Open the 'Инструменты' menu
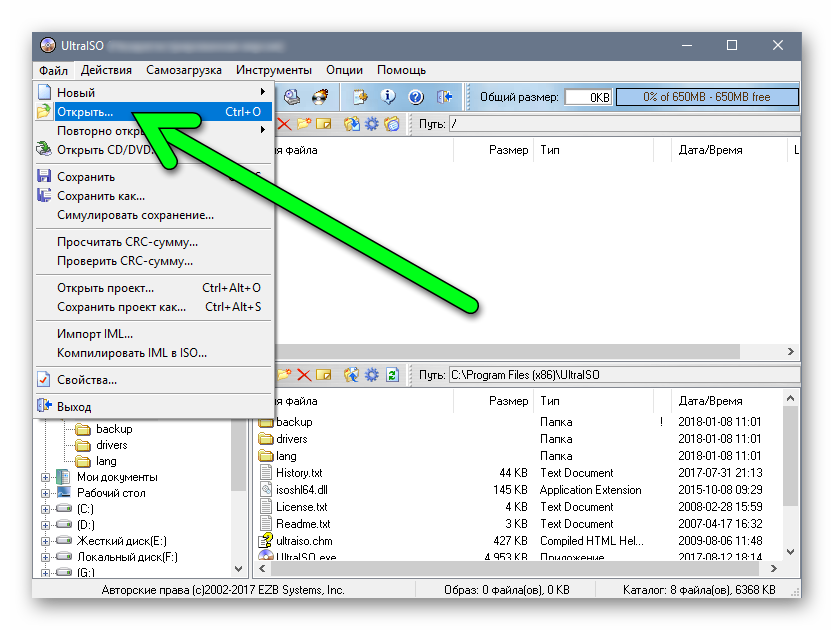This screenshot has width=834, height=630. (x=273, y=70)
